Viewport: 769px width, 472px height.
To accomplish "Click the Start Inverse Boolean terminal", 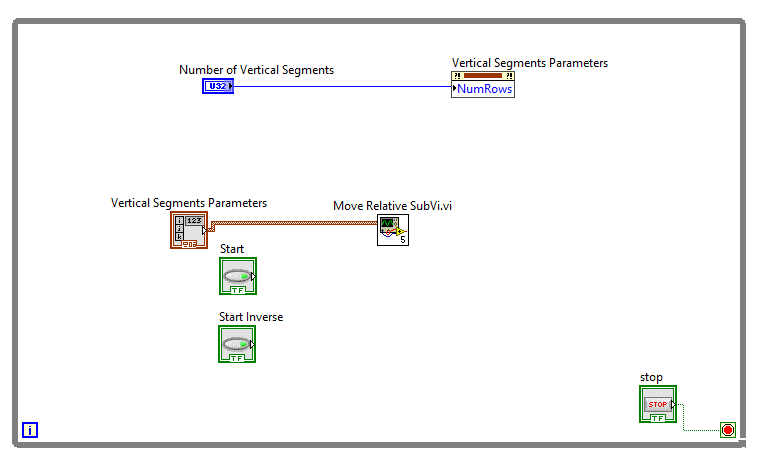I will 237,344.
